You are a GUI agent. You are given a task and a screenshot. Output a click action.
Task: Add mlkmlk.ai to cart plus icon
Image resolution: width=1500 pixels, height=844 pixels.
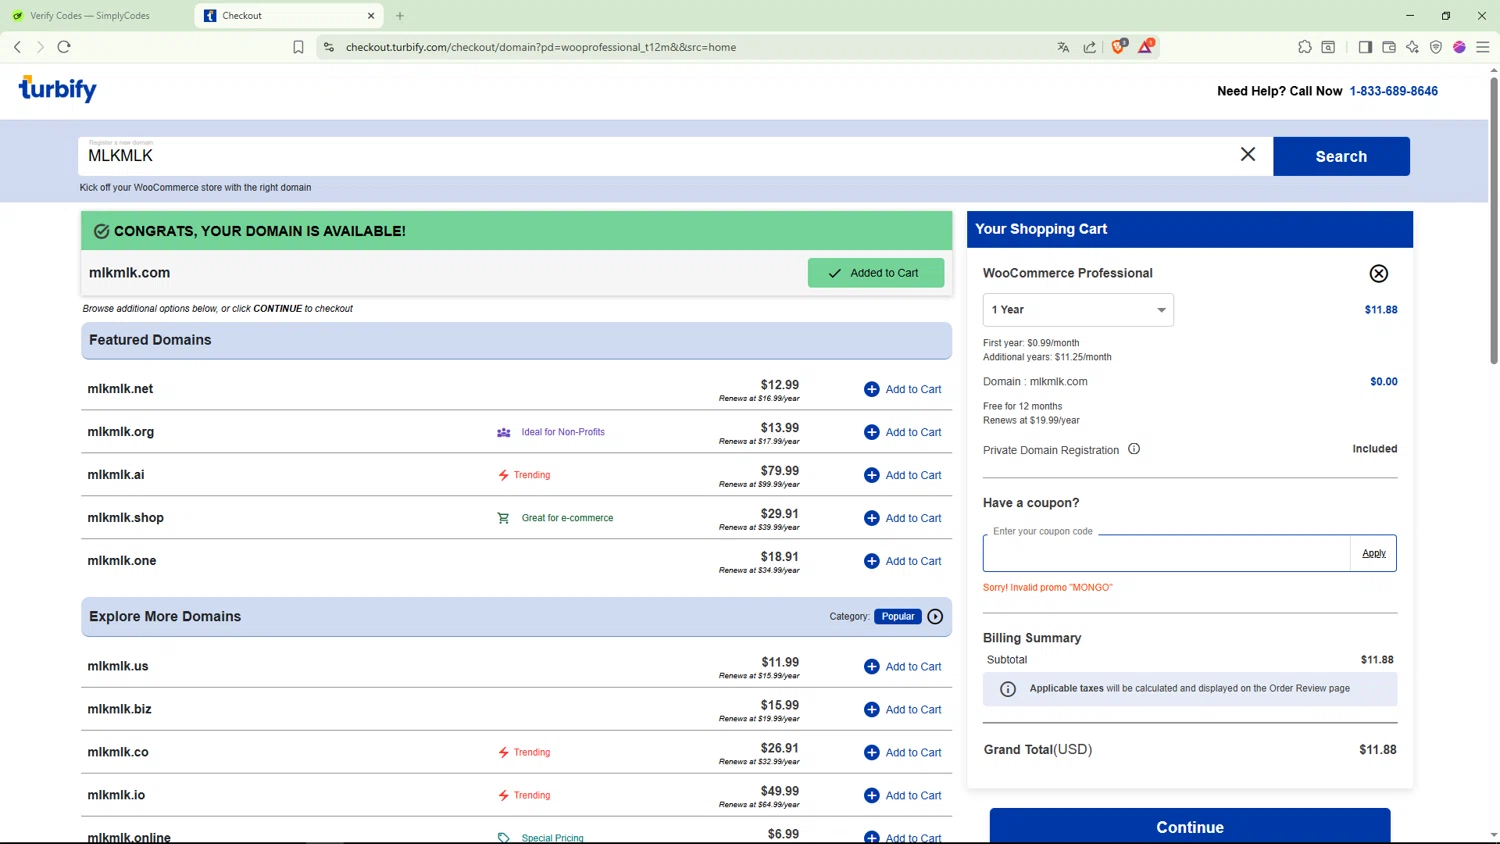tap(871, 475)
